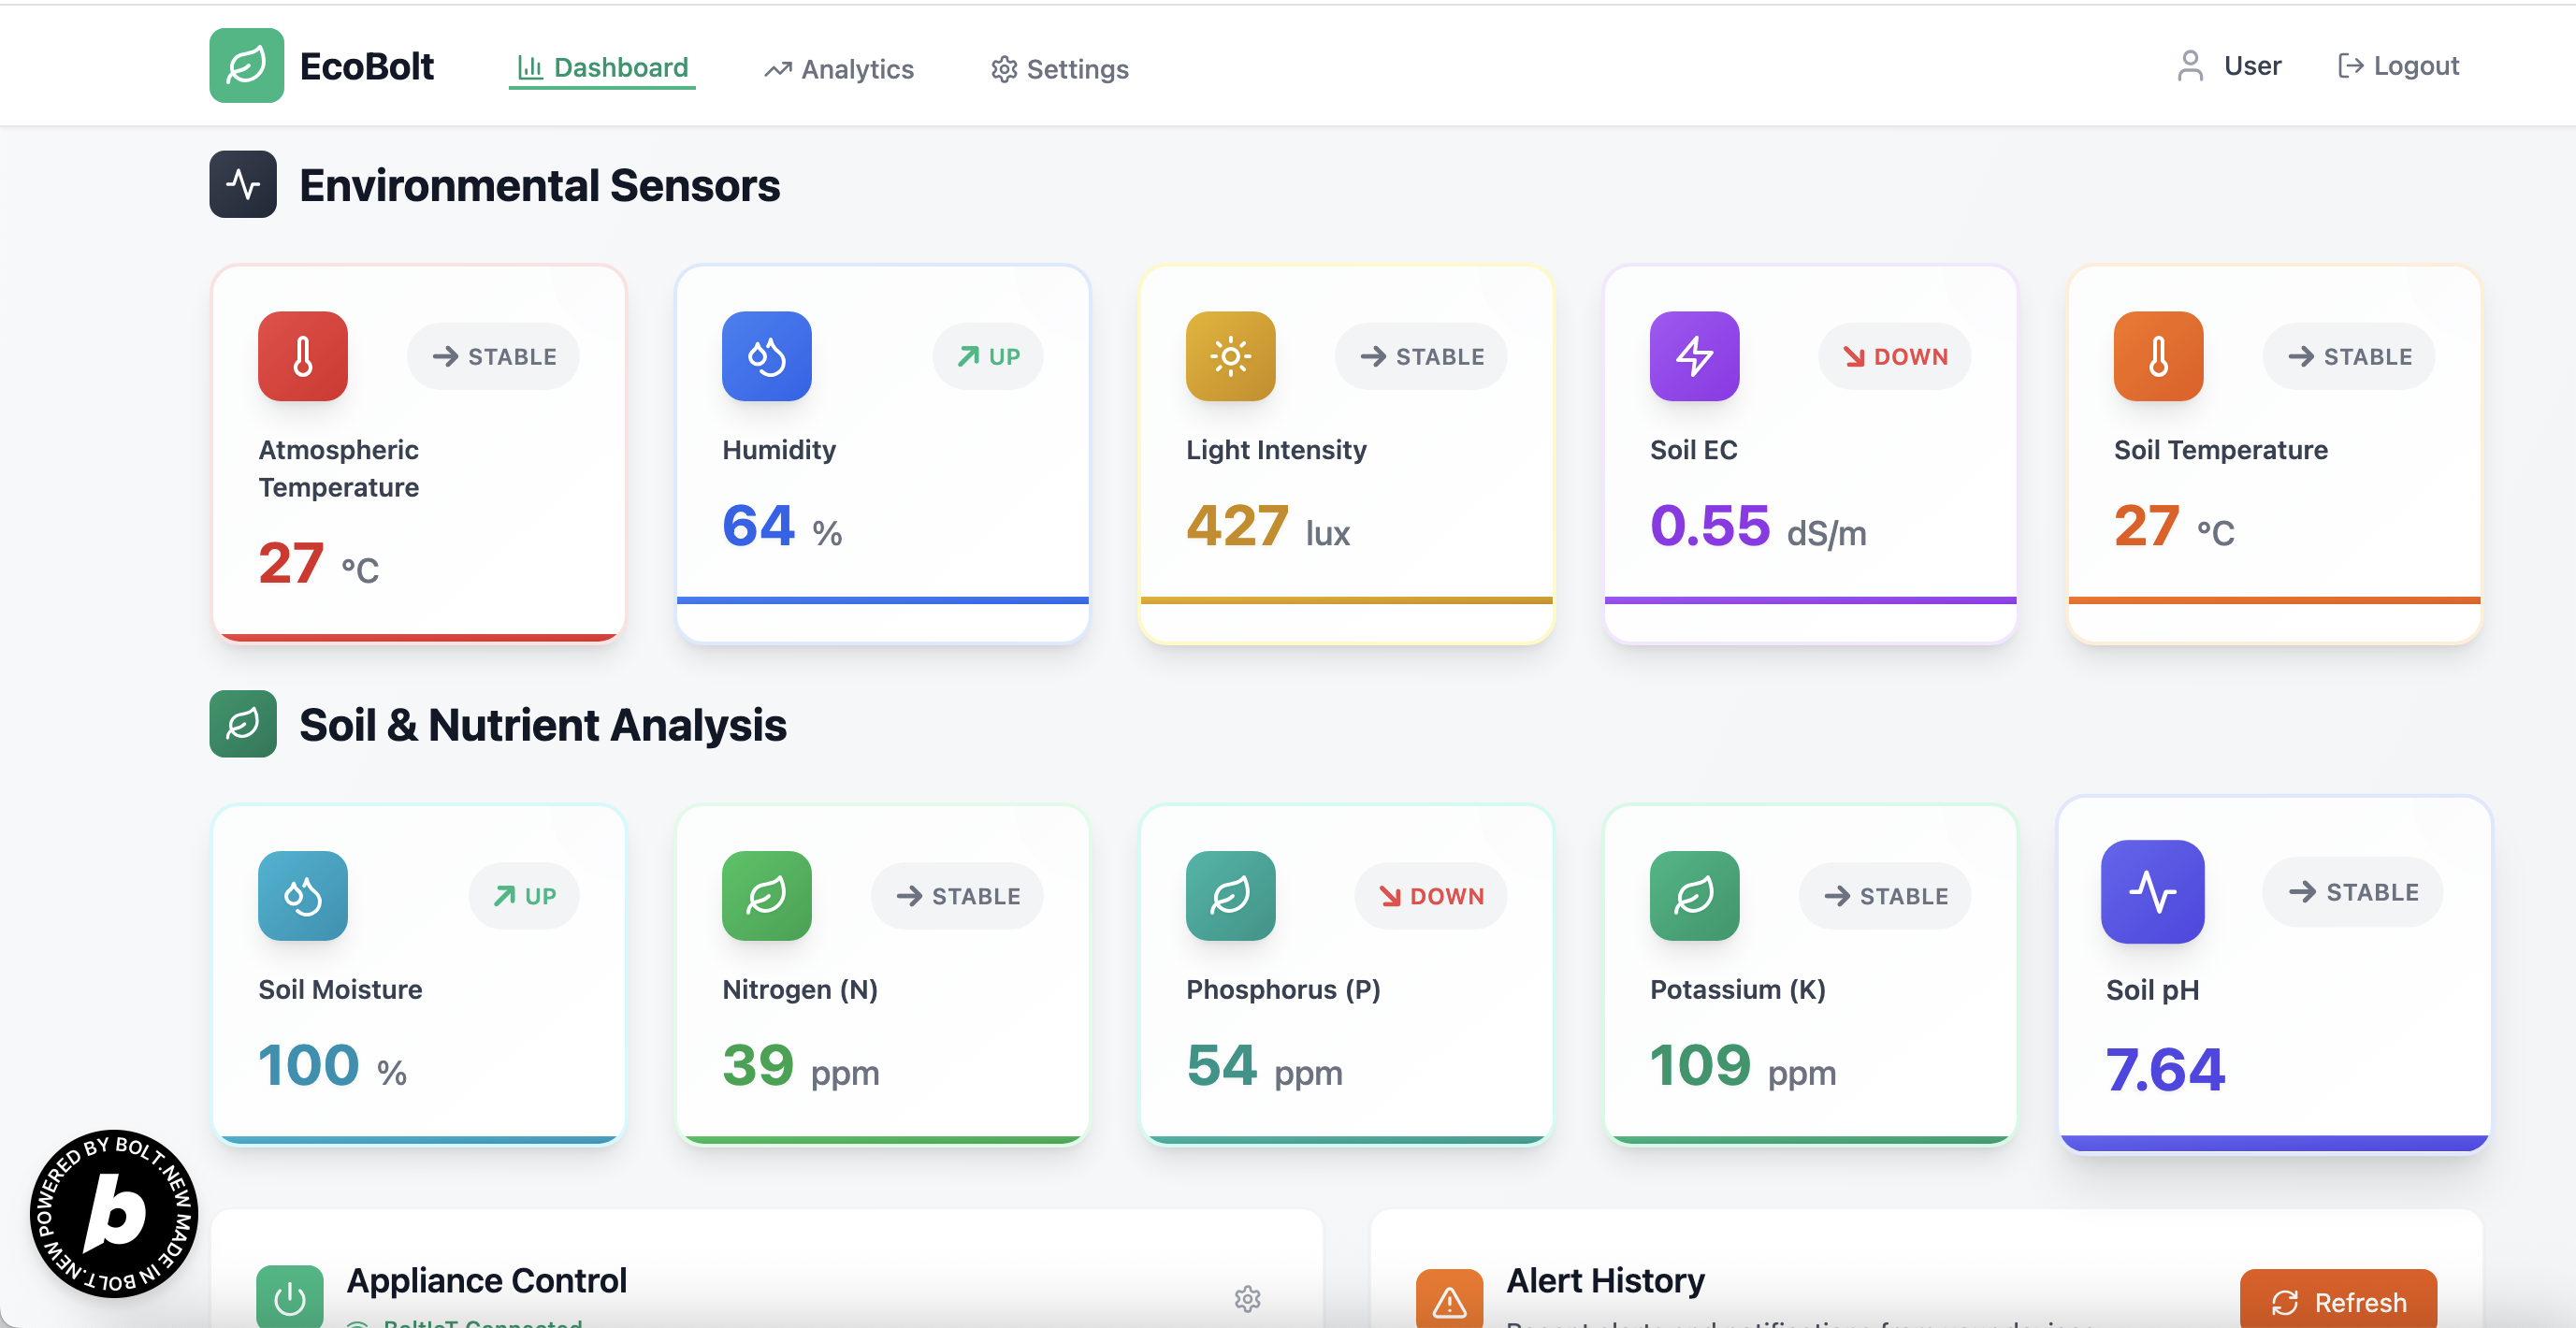Screen dimensions: 2576x1328
Task: Click the EcoBolt leaf logo icon
Action: (246, 66)
